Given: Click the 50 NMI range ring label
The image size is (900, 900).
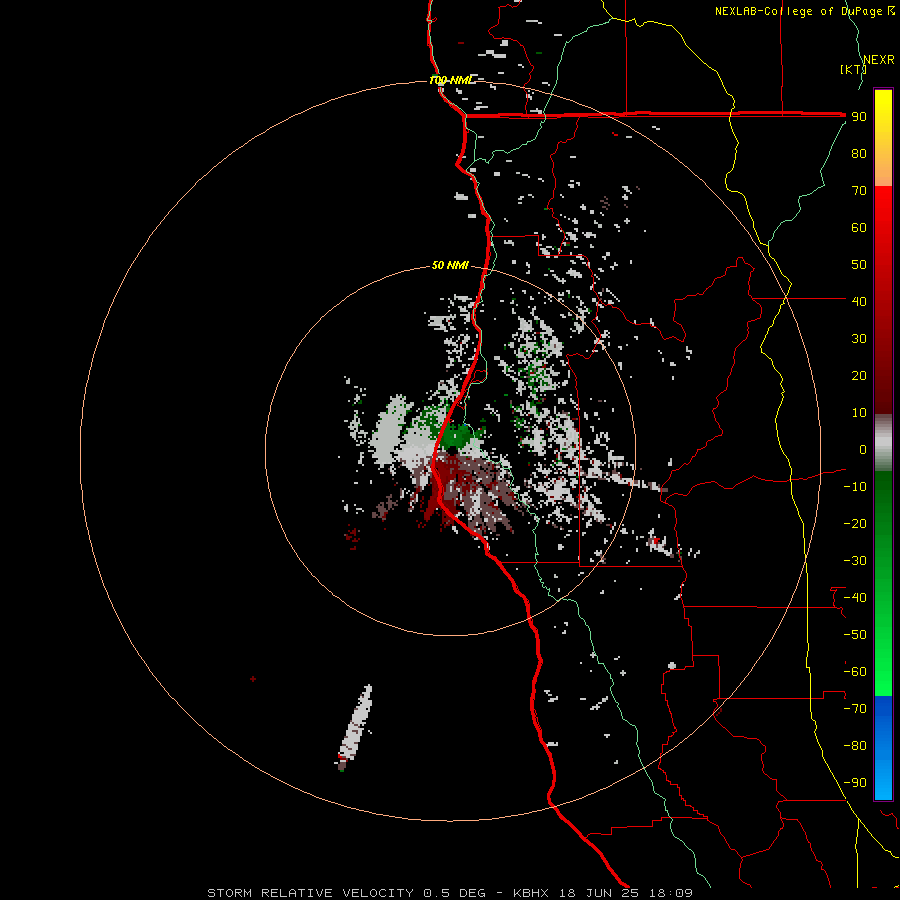Looking at the screenshot, I should [451, 265].
